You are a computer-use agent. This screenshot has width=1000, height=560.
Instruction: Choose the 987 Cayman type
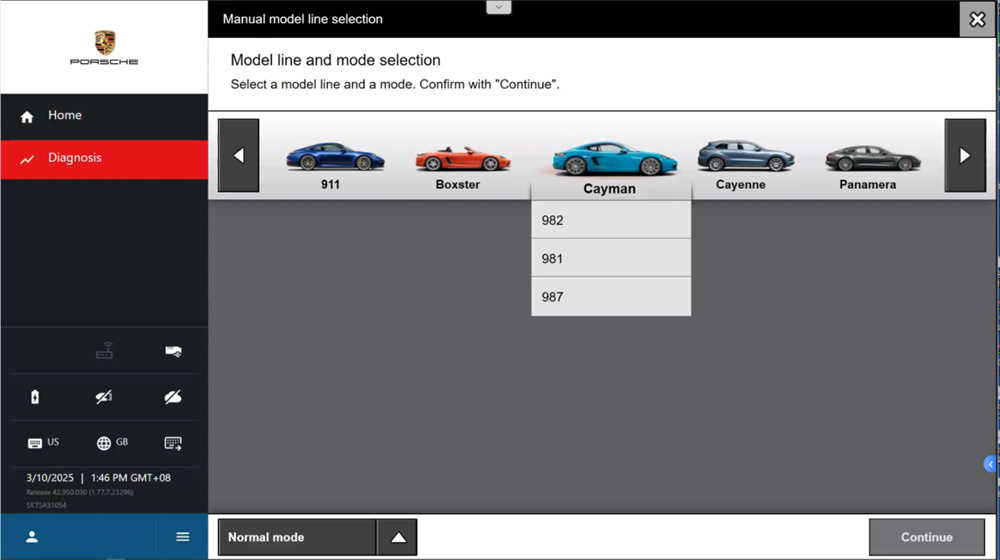click(610, 297)
